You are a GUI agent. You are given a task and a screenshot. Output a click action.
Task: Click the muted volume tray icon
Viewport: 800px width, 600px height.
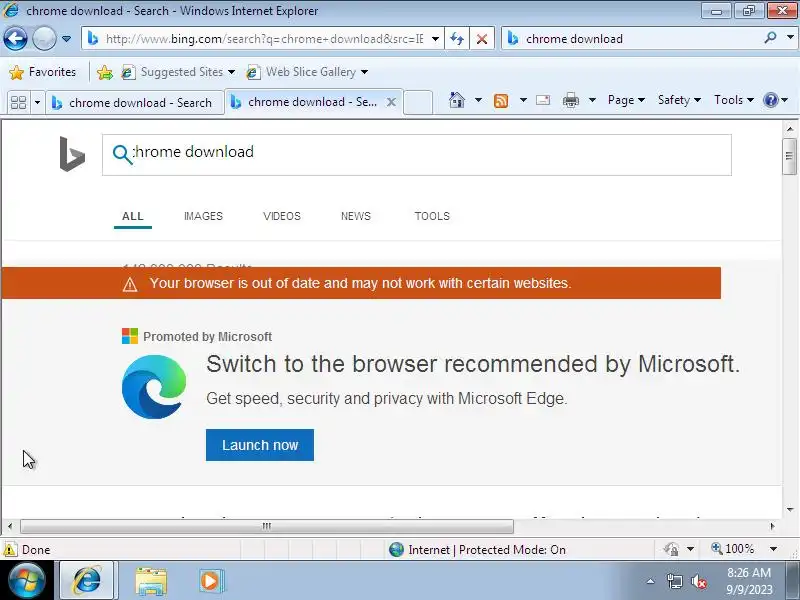[x=698, y=581]
